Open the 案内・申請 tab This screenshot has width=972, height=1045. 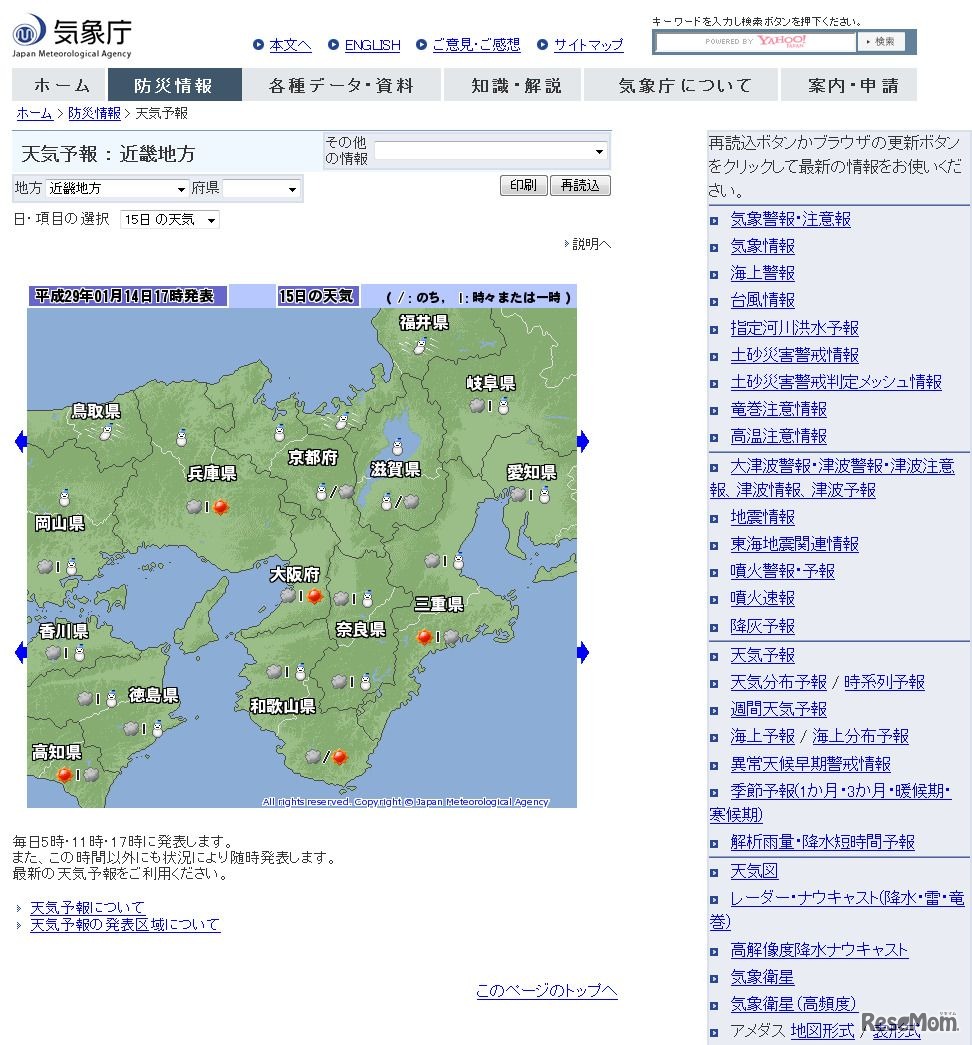coord(849,85)
